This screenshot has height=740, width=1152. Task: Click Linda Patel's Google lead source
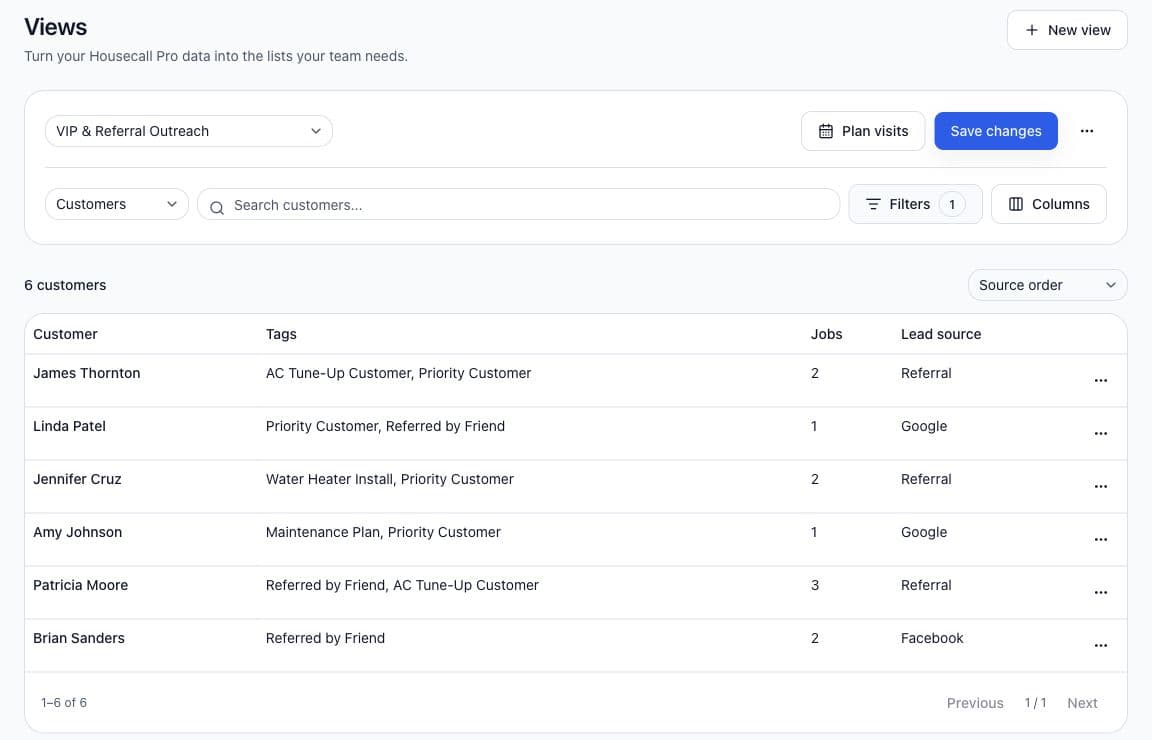click(x=924, y=426)
